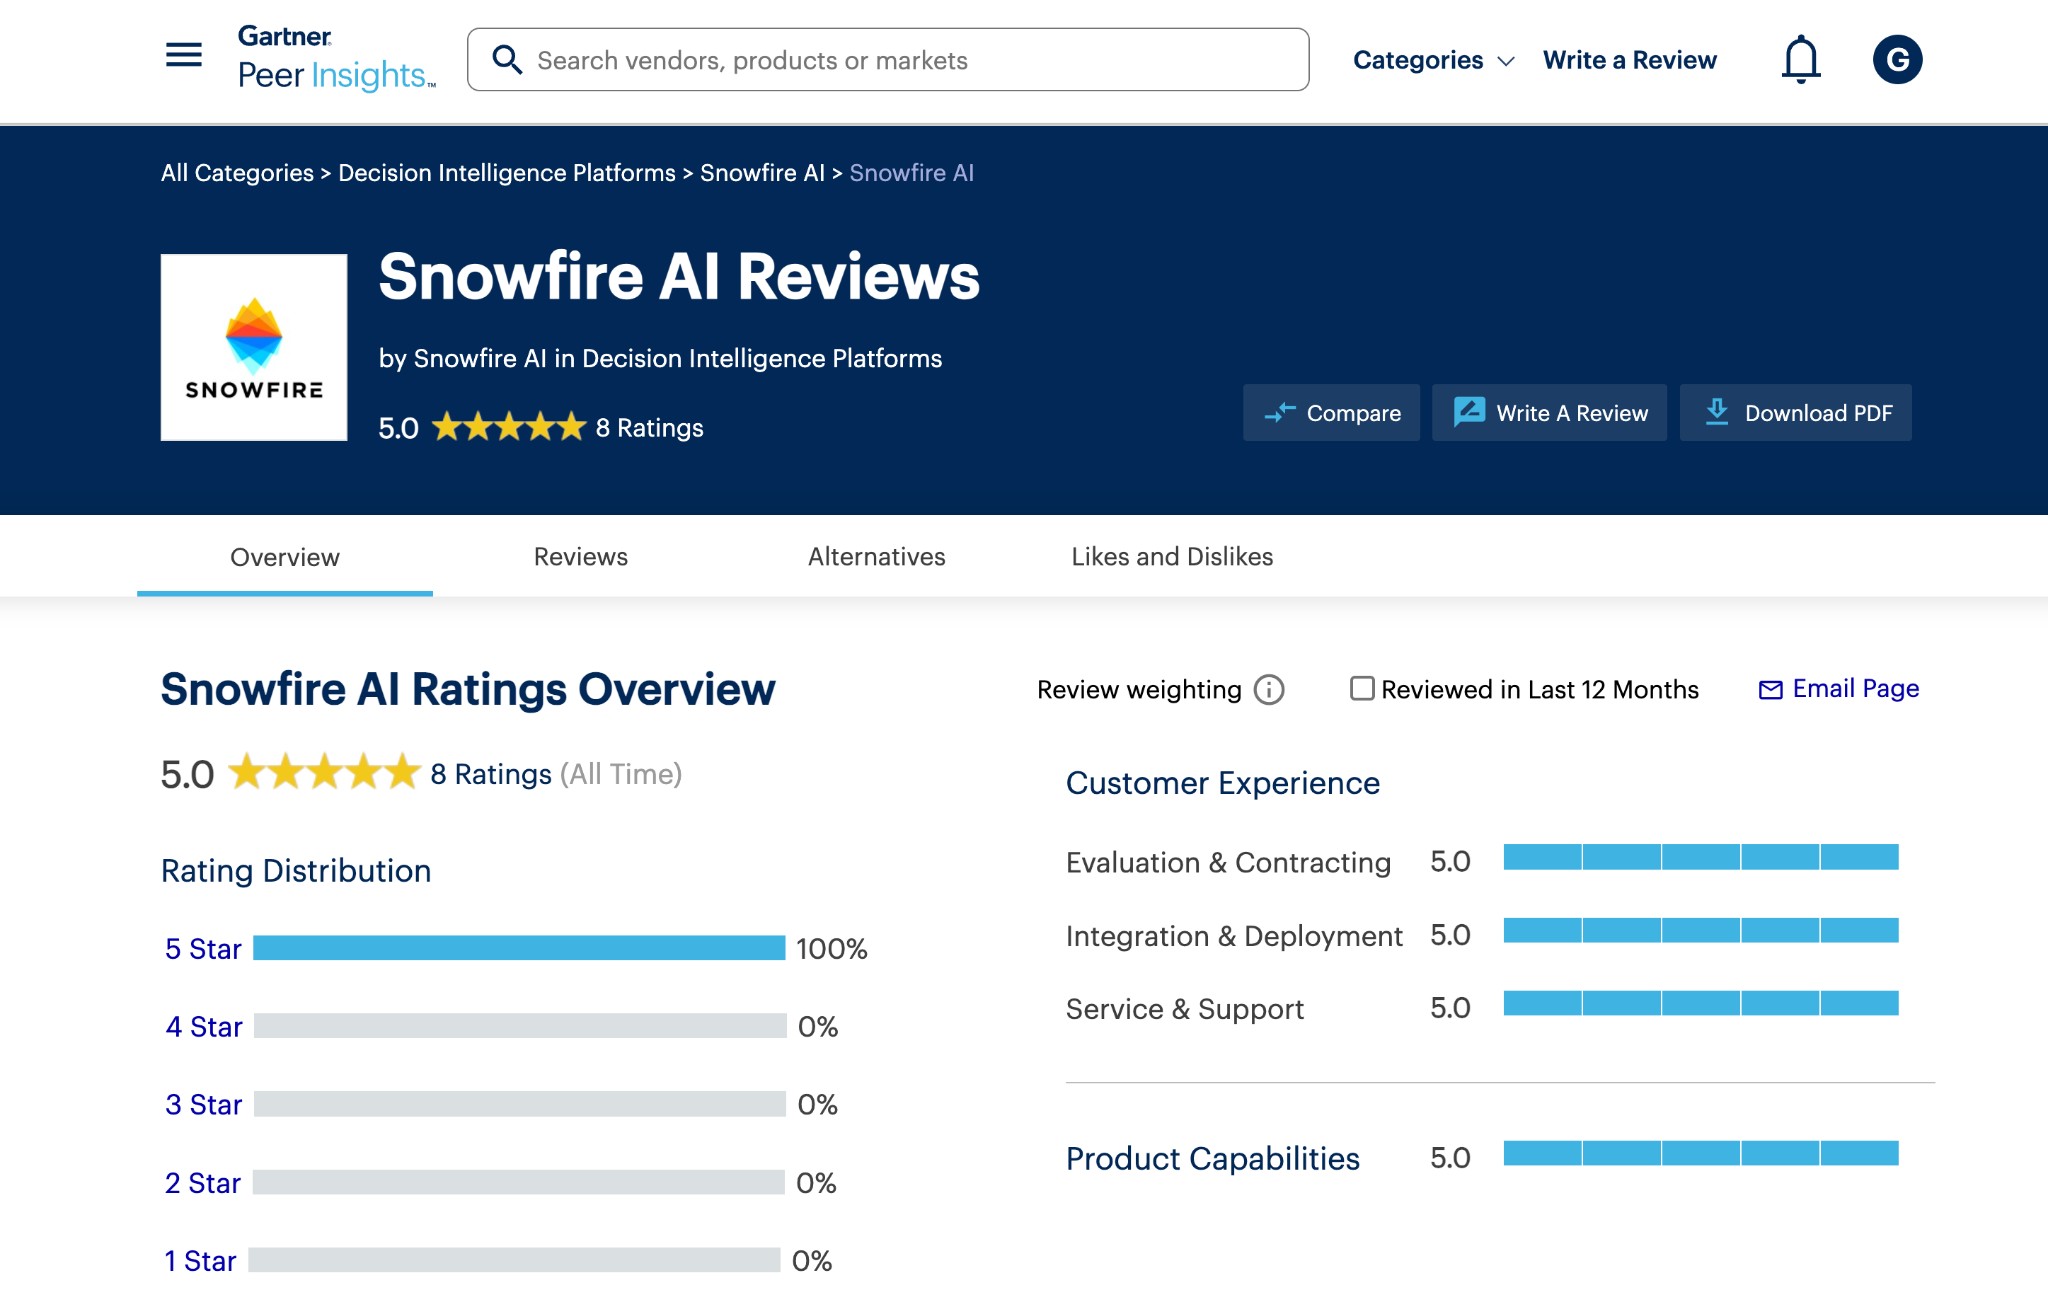Click the Write A Review pencil icon

point(1468,412)
